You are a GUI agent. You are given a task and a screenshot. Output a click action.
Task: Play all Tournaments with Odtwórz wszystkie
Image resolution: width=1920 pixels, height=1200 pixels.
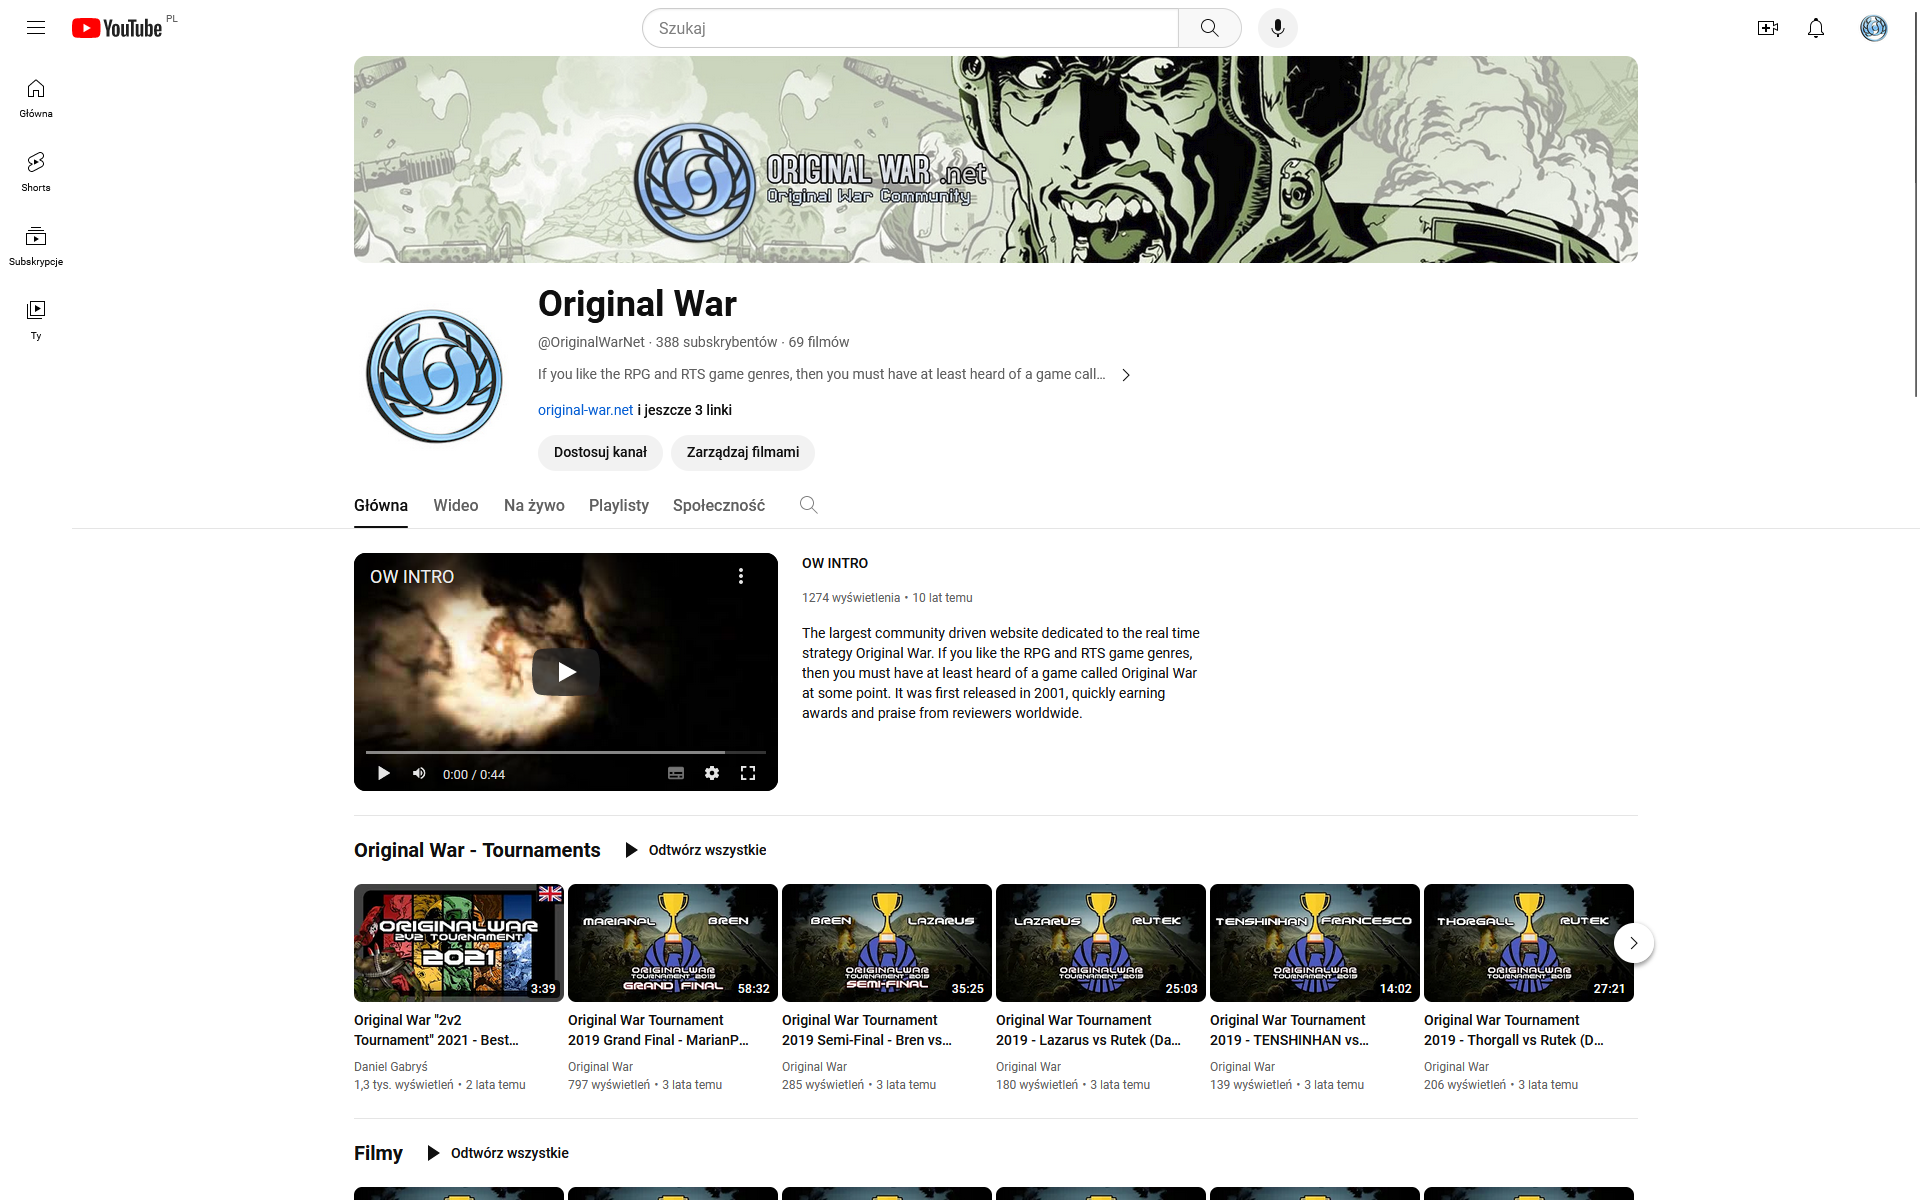click(696, 850)
